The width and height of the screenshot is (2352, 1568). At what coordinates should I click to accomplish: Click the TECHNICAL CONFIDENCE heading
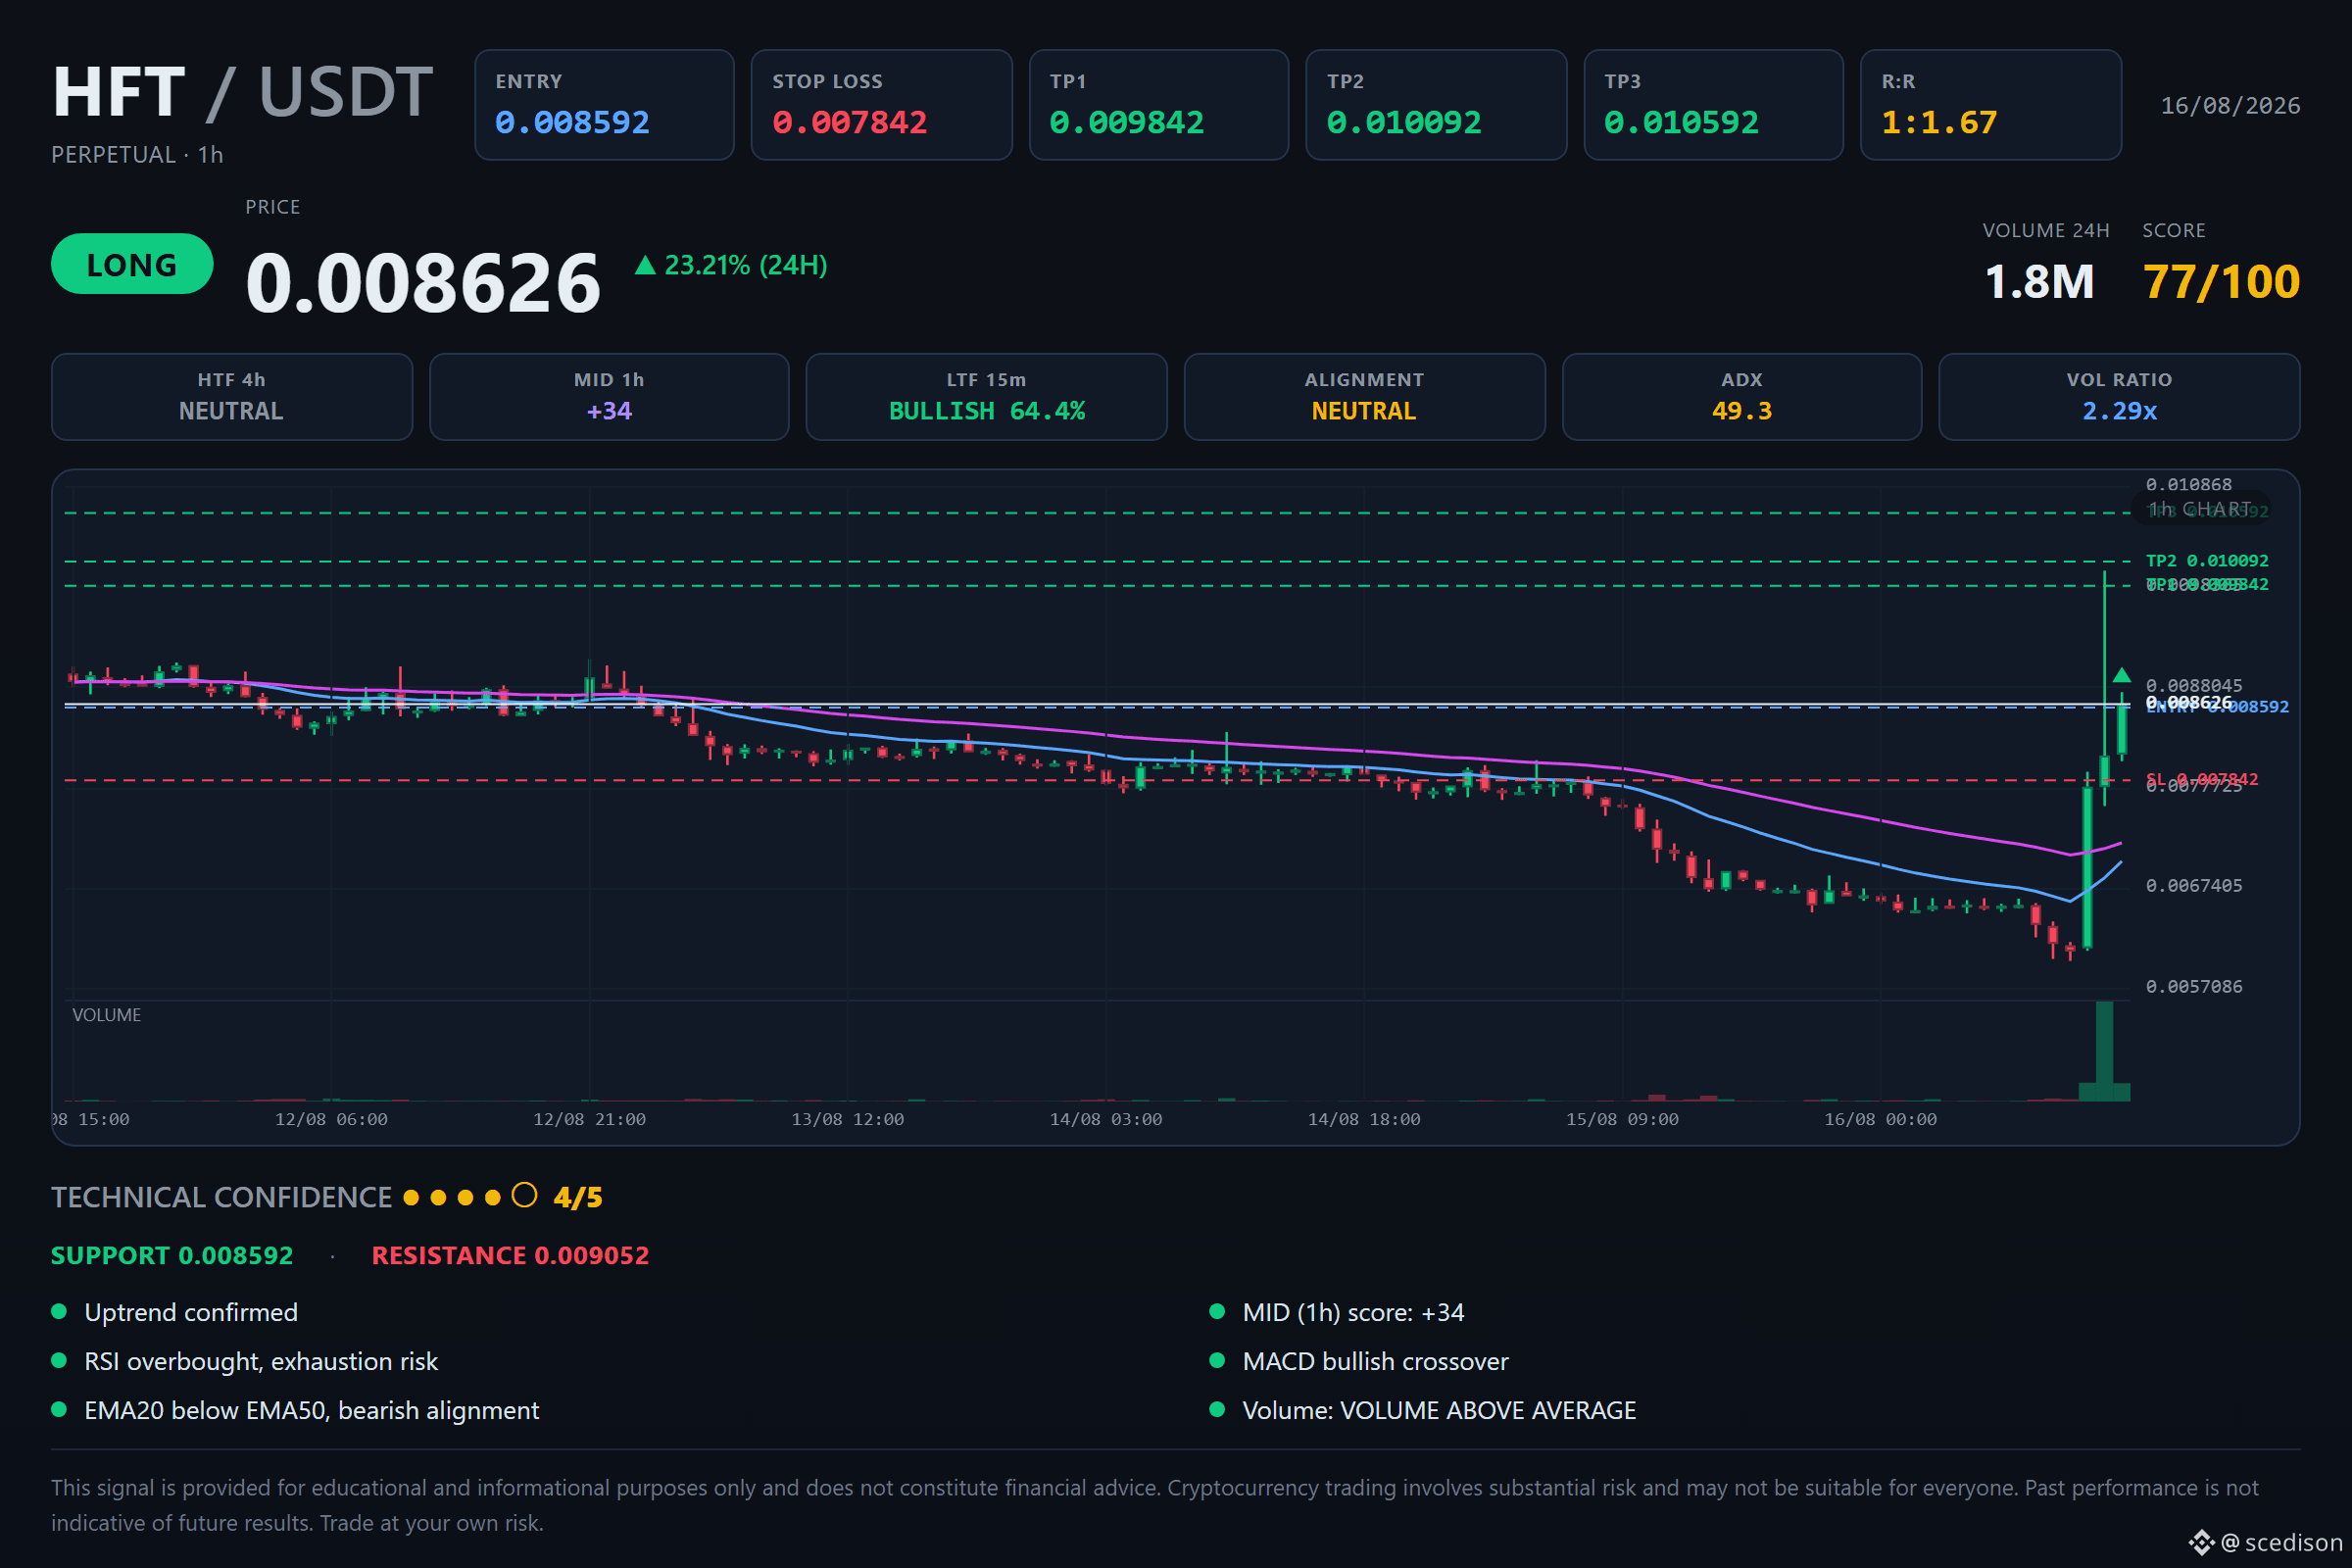click(x=221, y=1197)
